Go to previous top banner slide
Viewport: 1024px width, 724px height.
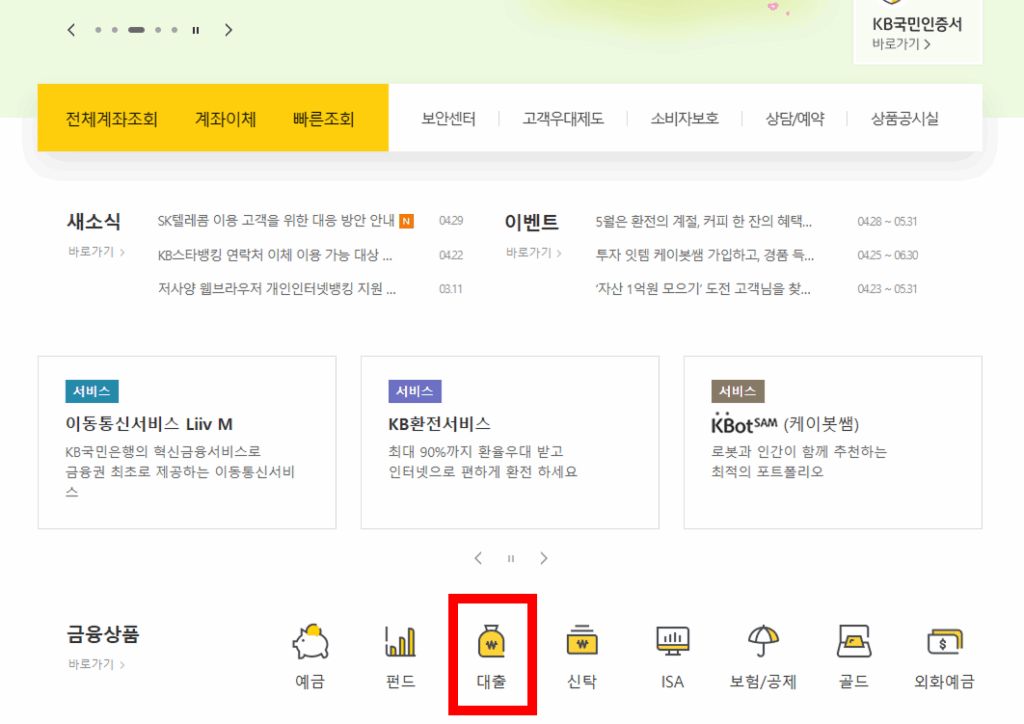point(72,30)
